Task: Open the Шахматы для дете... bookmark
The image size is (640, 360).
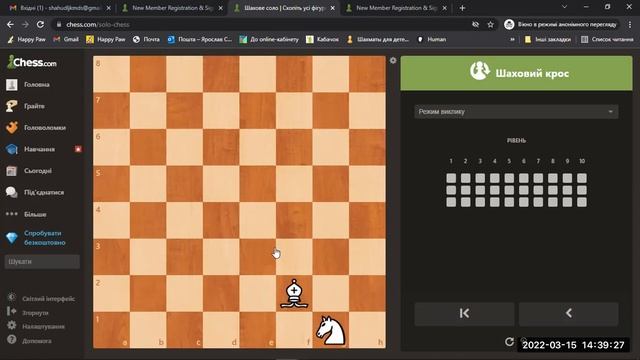Action: pos(378,40)
